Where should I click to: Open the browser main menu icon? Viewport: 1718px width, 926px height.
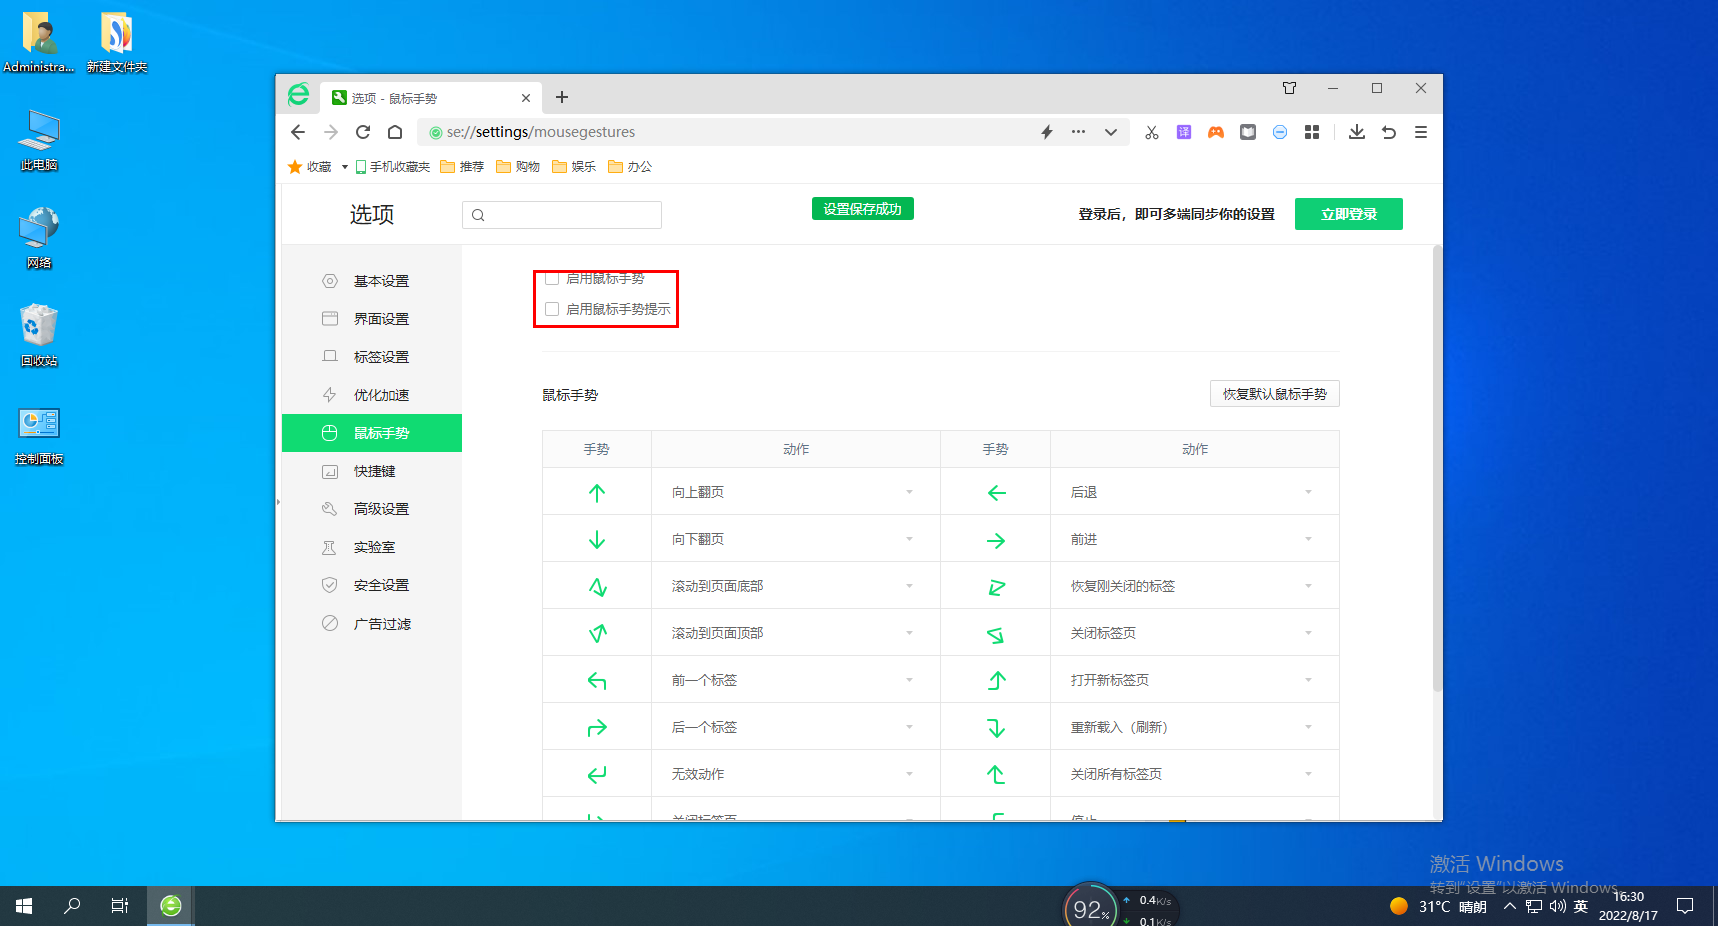pyautogui.click(x=1421, y=132)
